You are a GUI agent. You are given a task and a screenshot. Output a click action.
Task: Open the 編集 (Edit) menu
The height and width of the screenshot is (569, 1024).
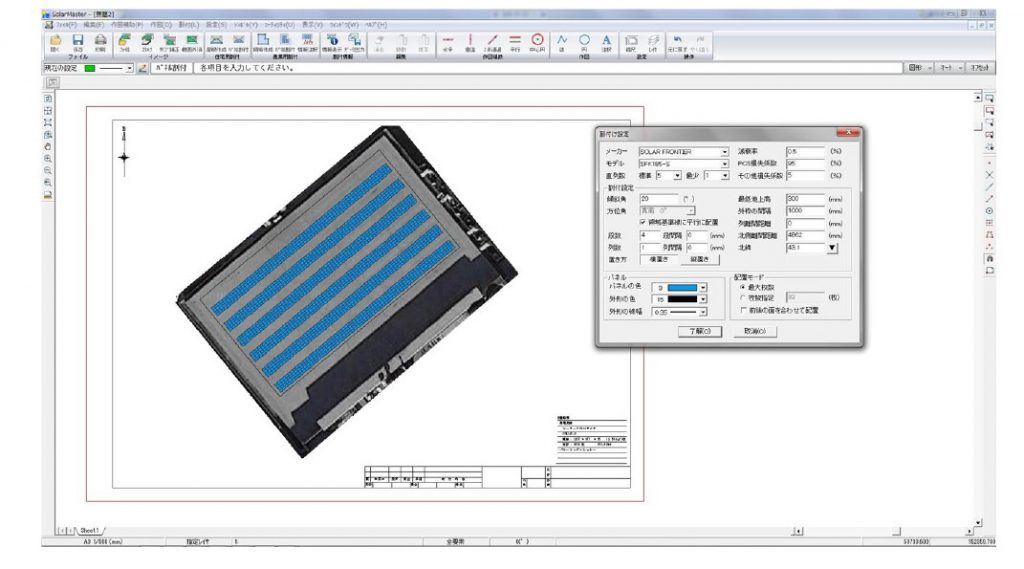93,25
